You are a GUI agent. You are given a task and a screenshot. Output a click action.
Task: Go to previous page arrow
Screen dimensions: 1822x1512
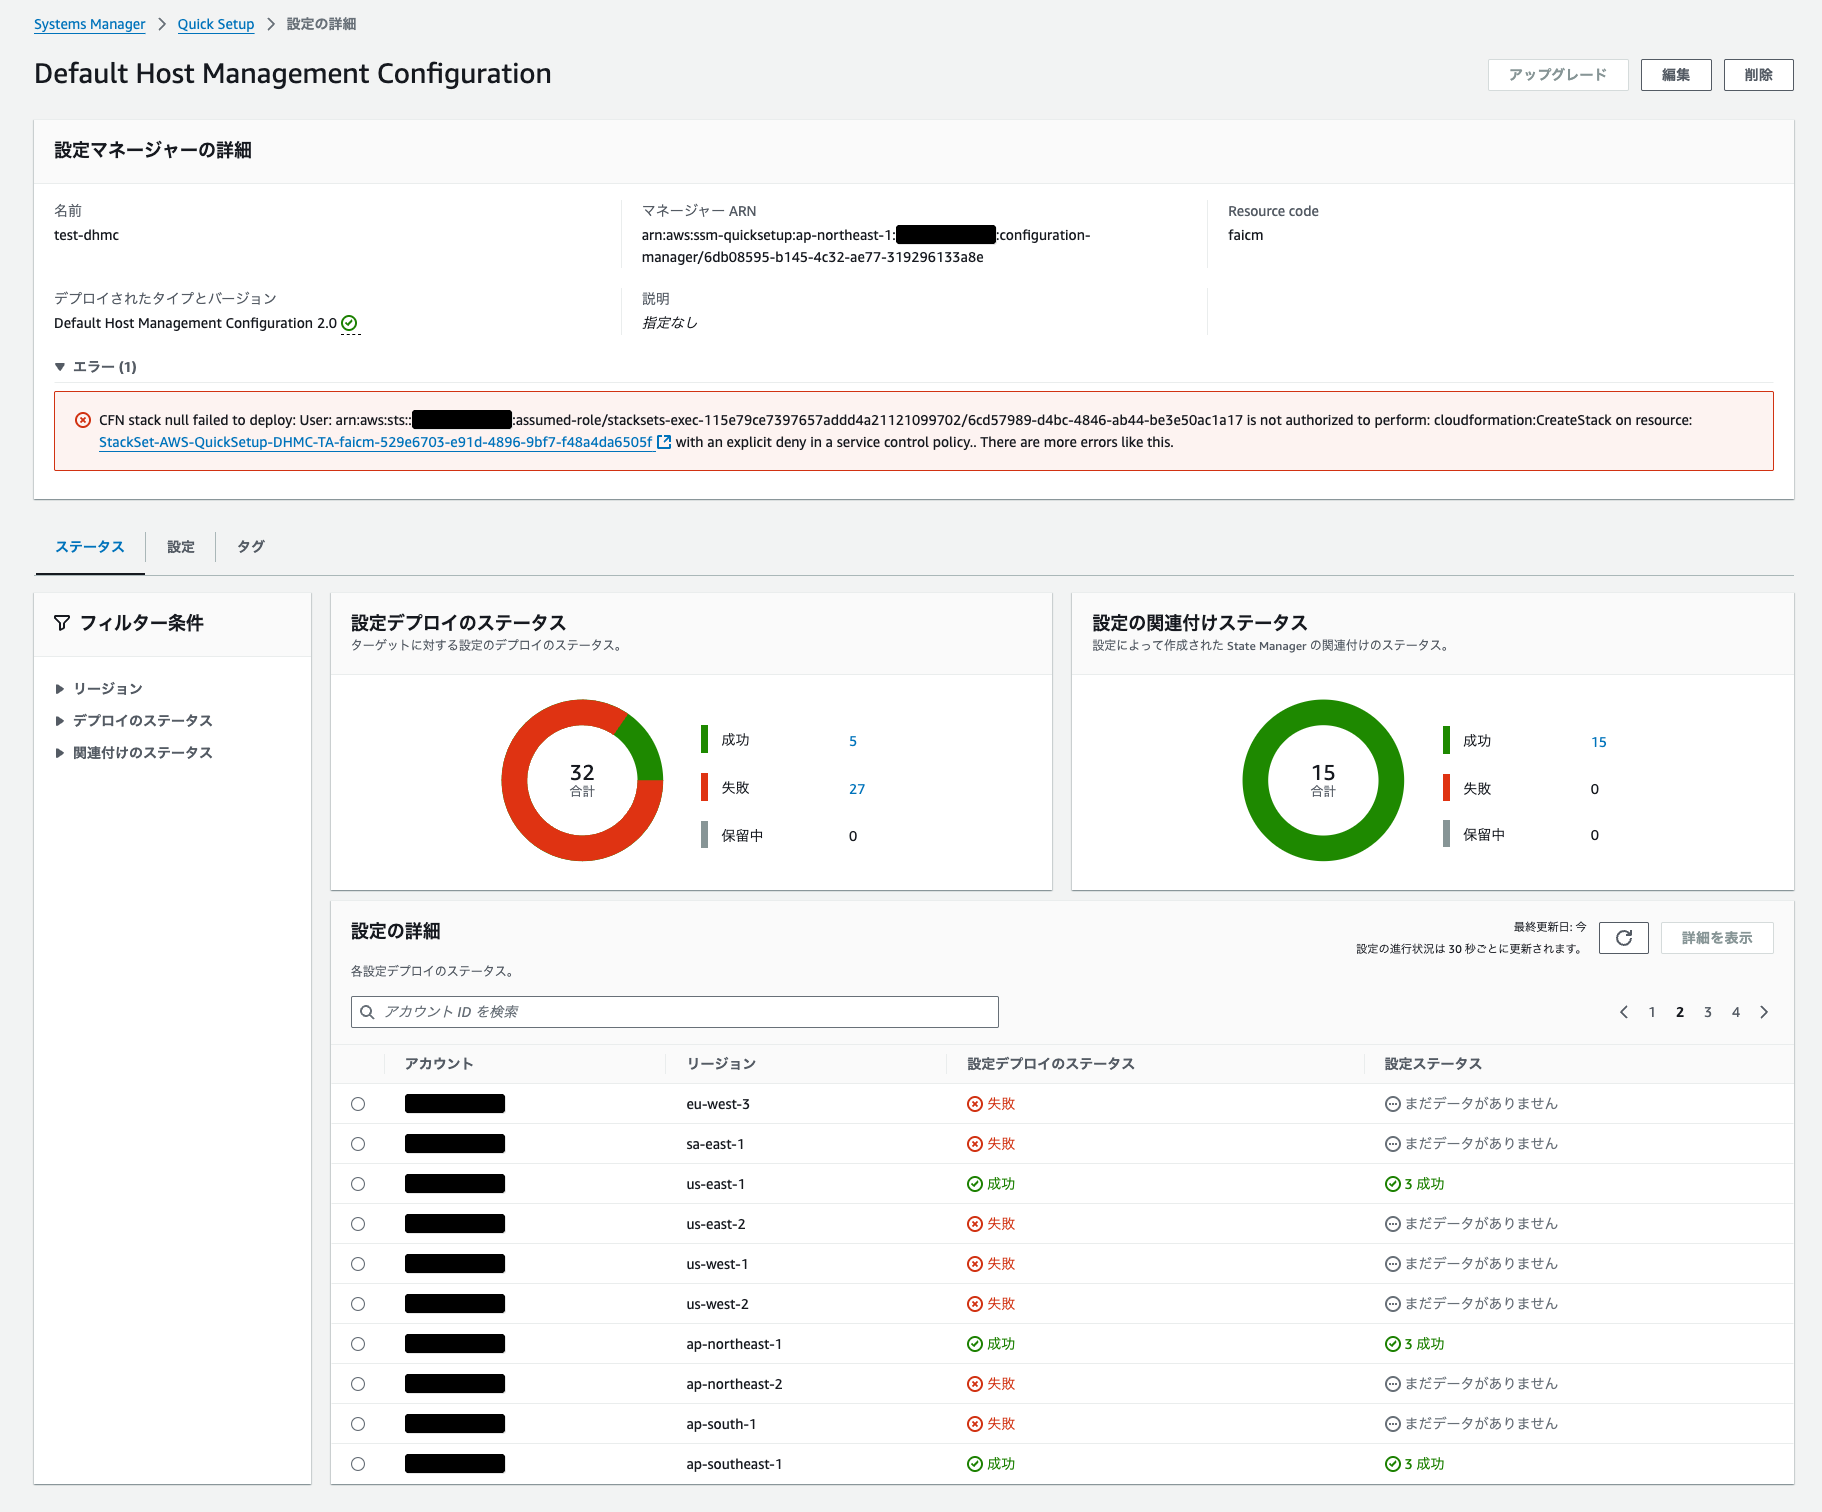click(x=1624, y=1012)
